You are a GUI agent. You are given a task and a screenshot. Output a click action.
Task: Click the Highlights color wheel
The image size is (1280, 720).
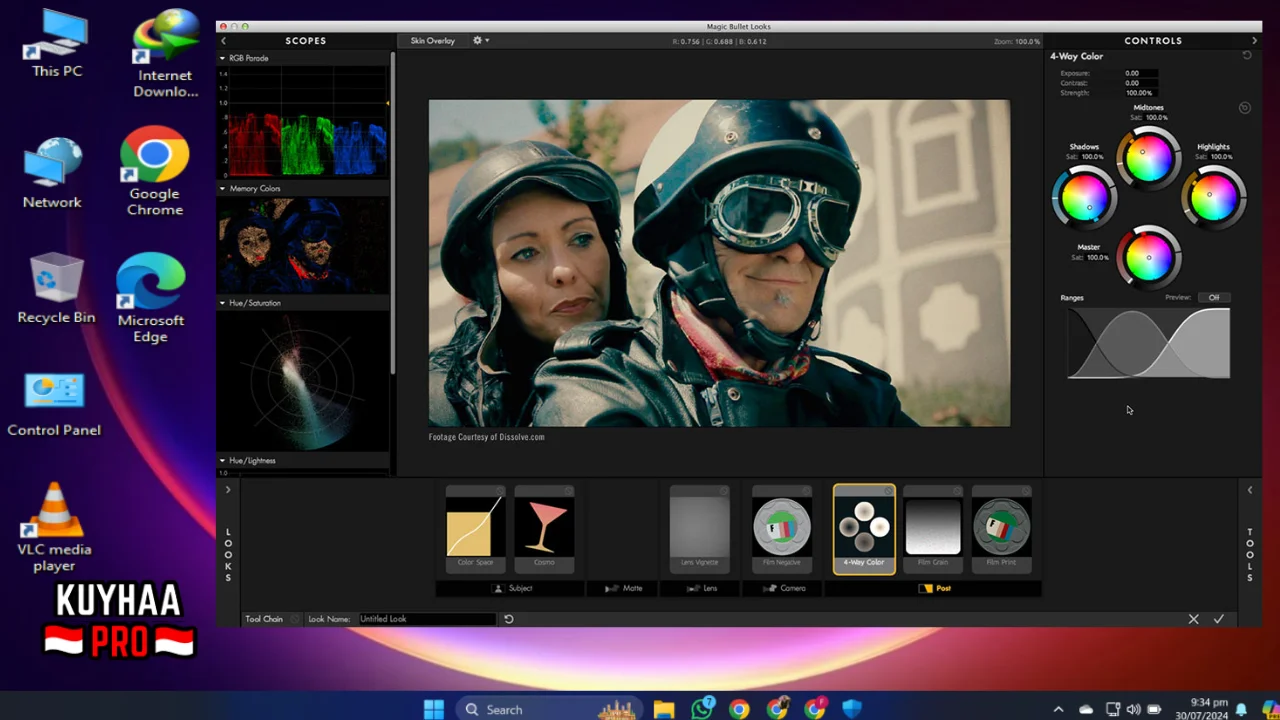(1214, 197)
